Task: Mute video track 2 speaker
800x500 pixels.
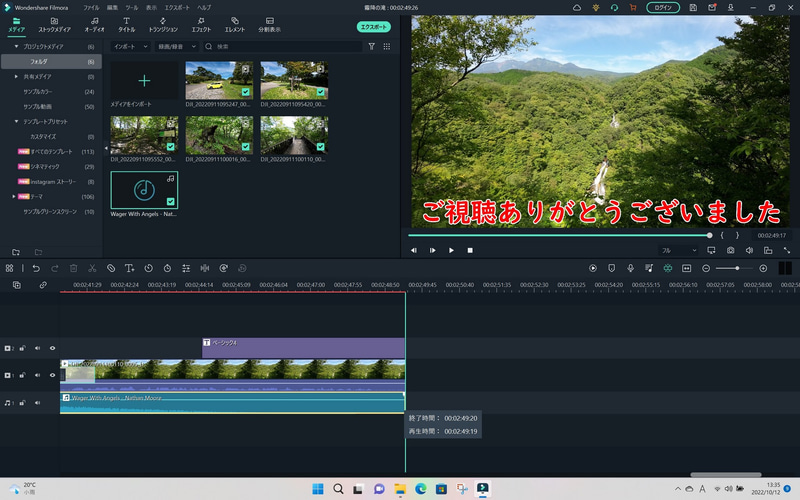Action: [37, 348]
